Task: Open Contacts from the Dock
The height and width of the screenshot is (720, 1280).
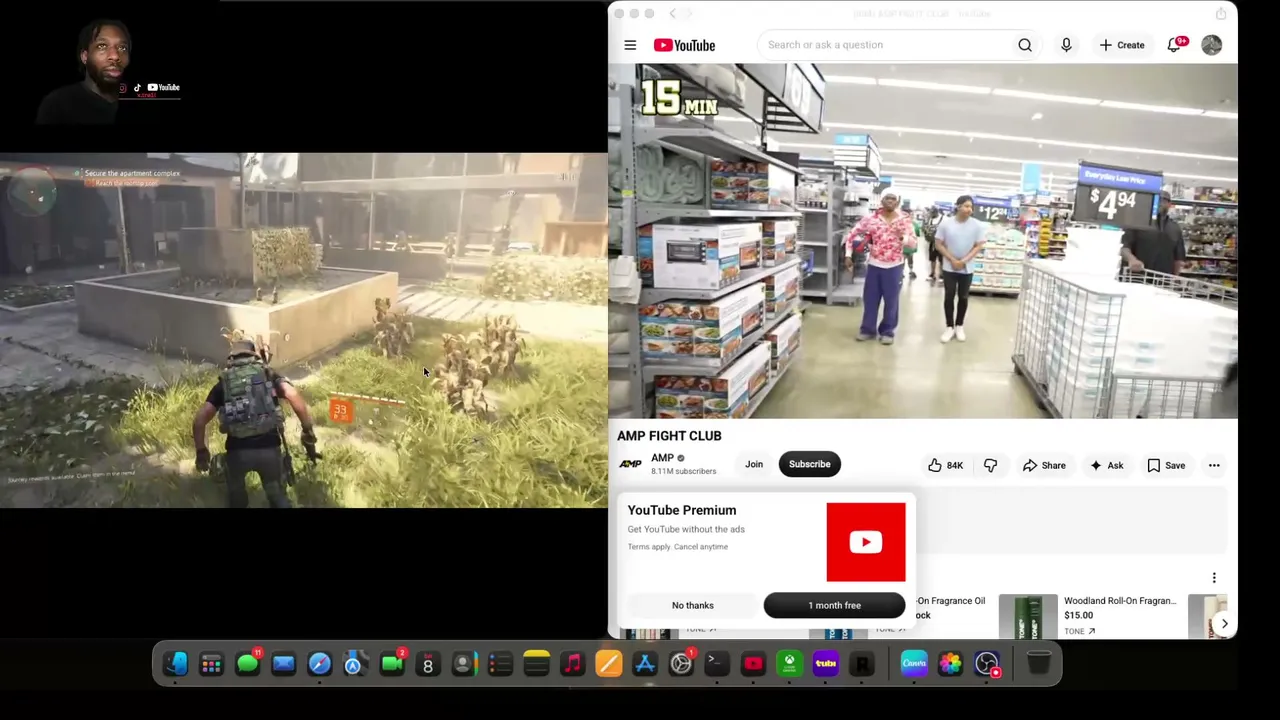Action: coord(463,663)
